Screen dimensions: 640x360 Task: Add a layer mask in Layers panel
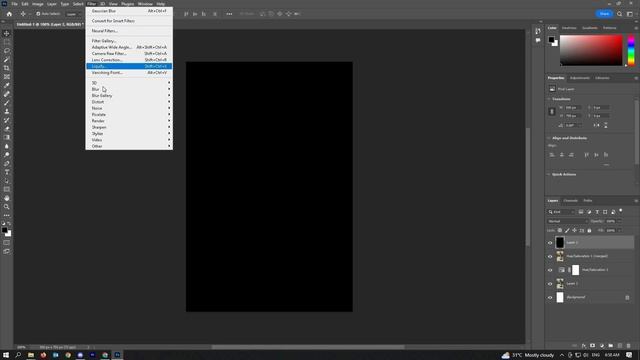click(593, 346)
